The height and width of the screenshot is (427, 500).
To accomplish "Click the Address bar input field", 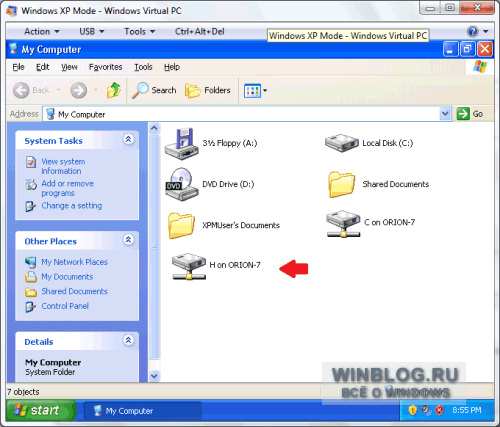I will point(241,114).
